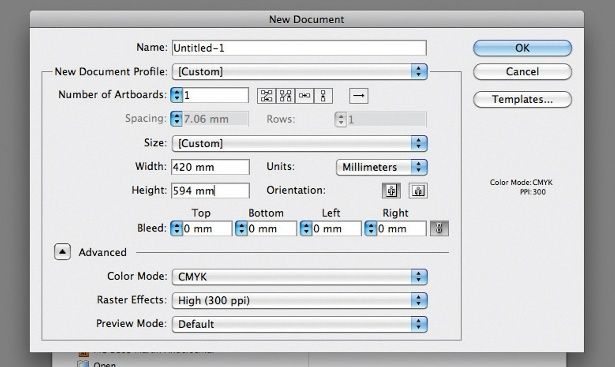Viewport: 615px width, 367px height.
Task: Click the Right bleed value field
Action: point(401,228)
